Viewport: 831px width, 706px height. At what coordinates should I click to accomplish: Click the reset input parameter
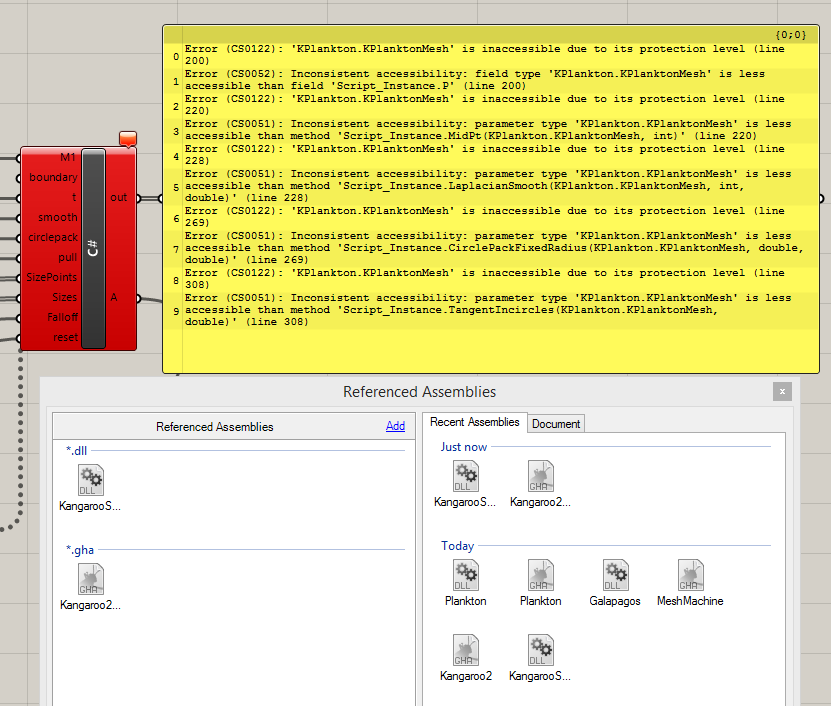pyautogui.click(x=66, y=338)
